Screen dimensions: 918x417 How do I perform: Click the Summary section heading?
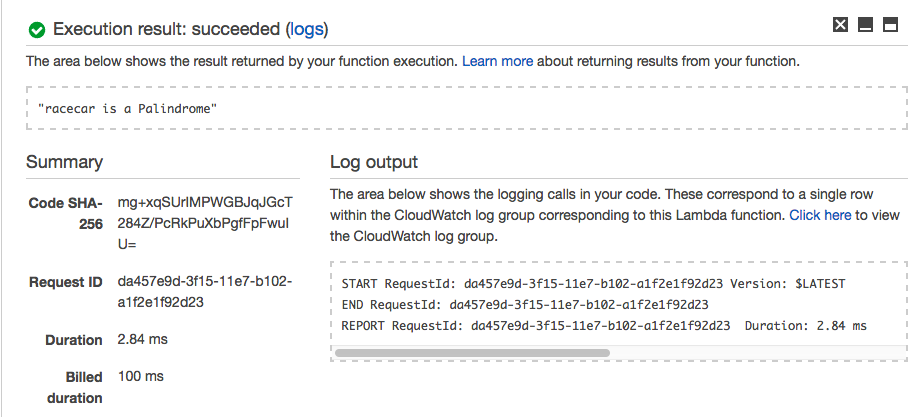[64, 162]
